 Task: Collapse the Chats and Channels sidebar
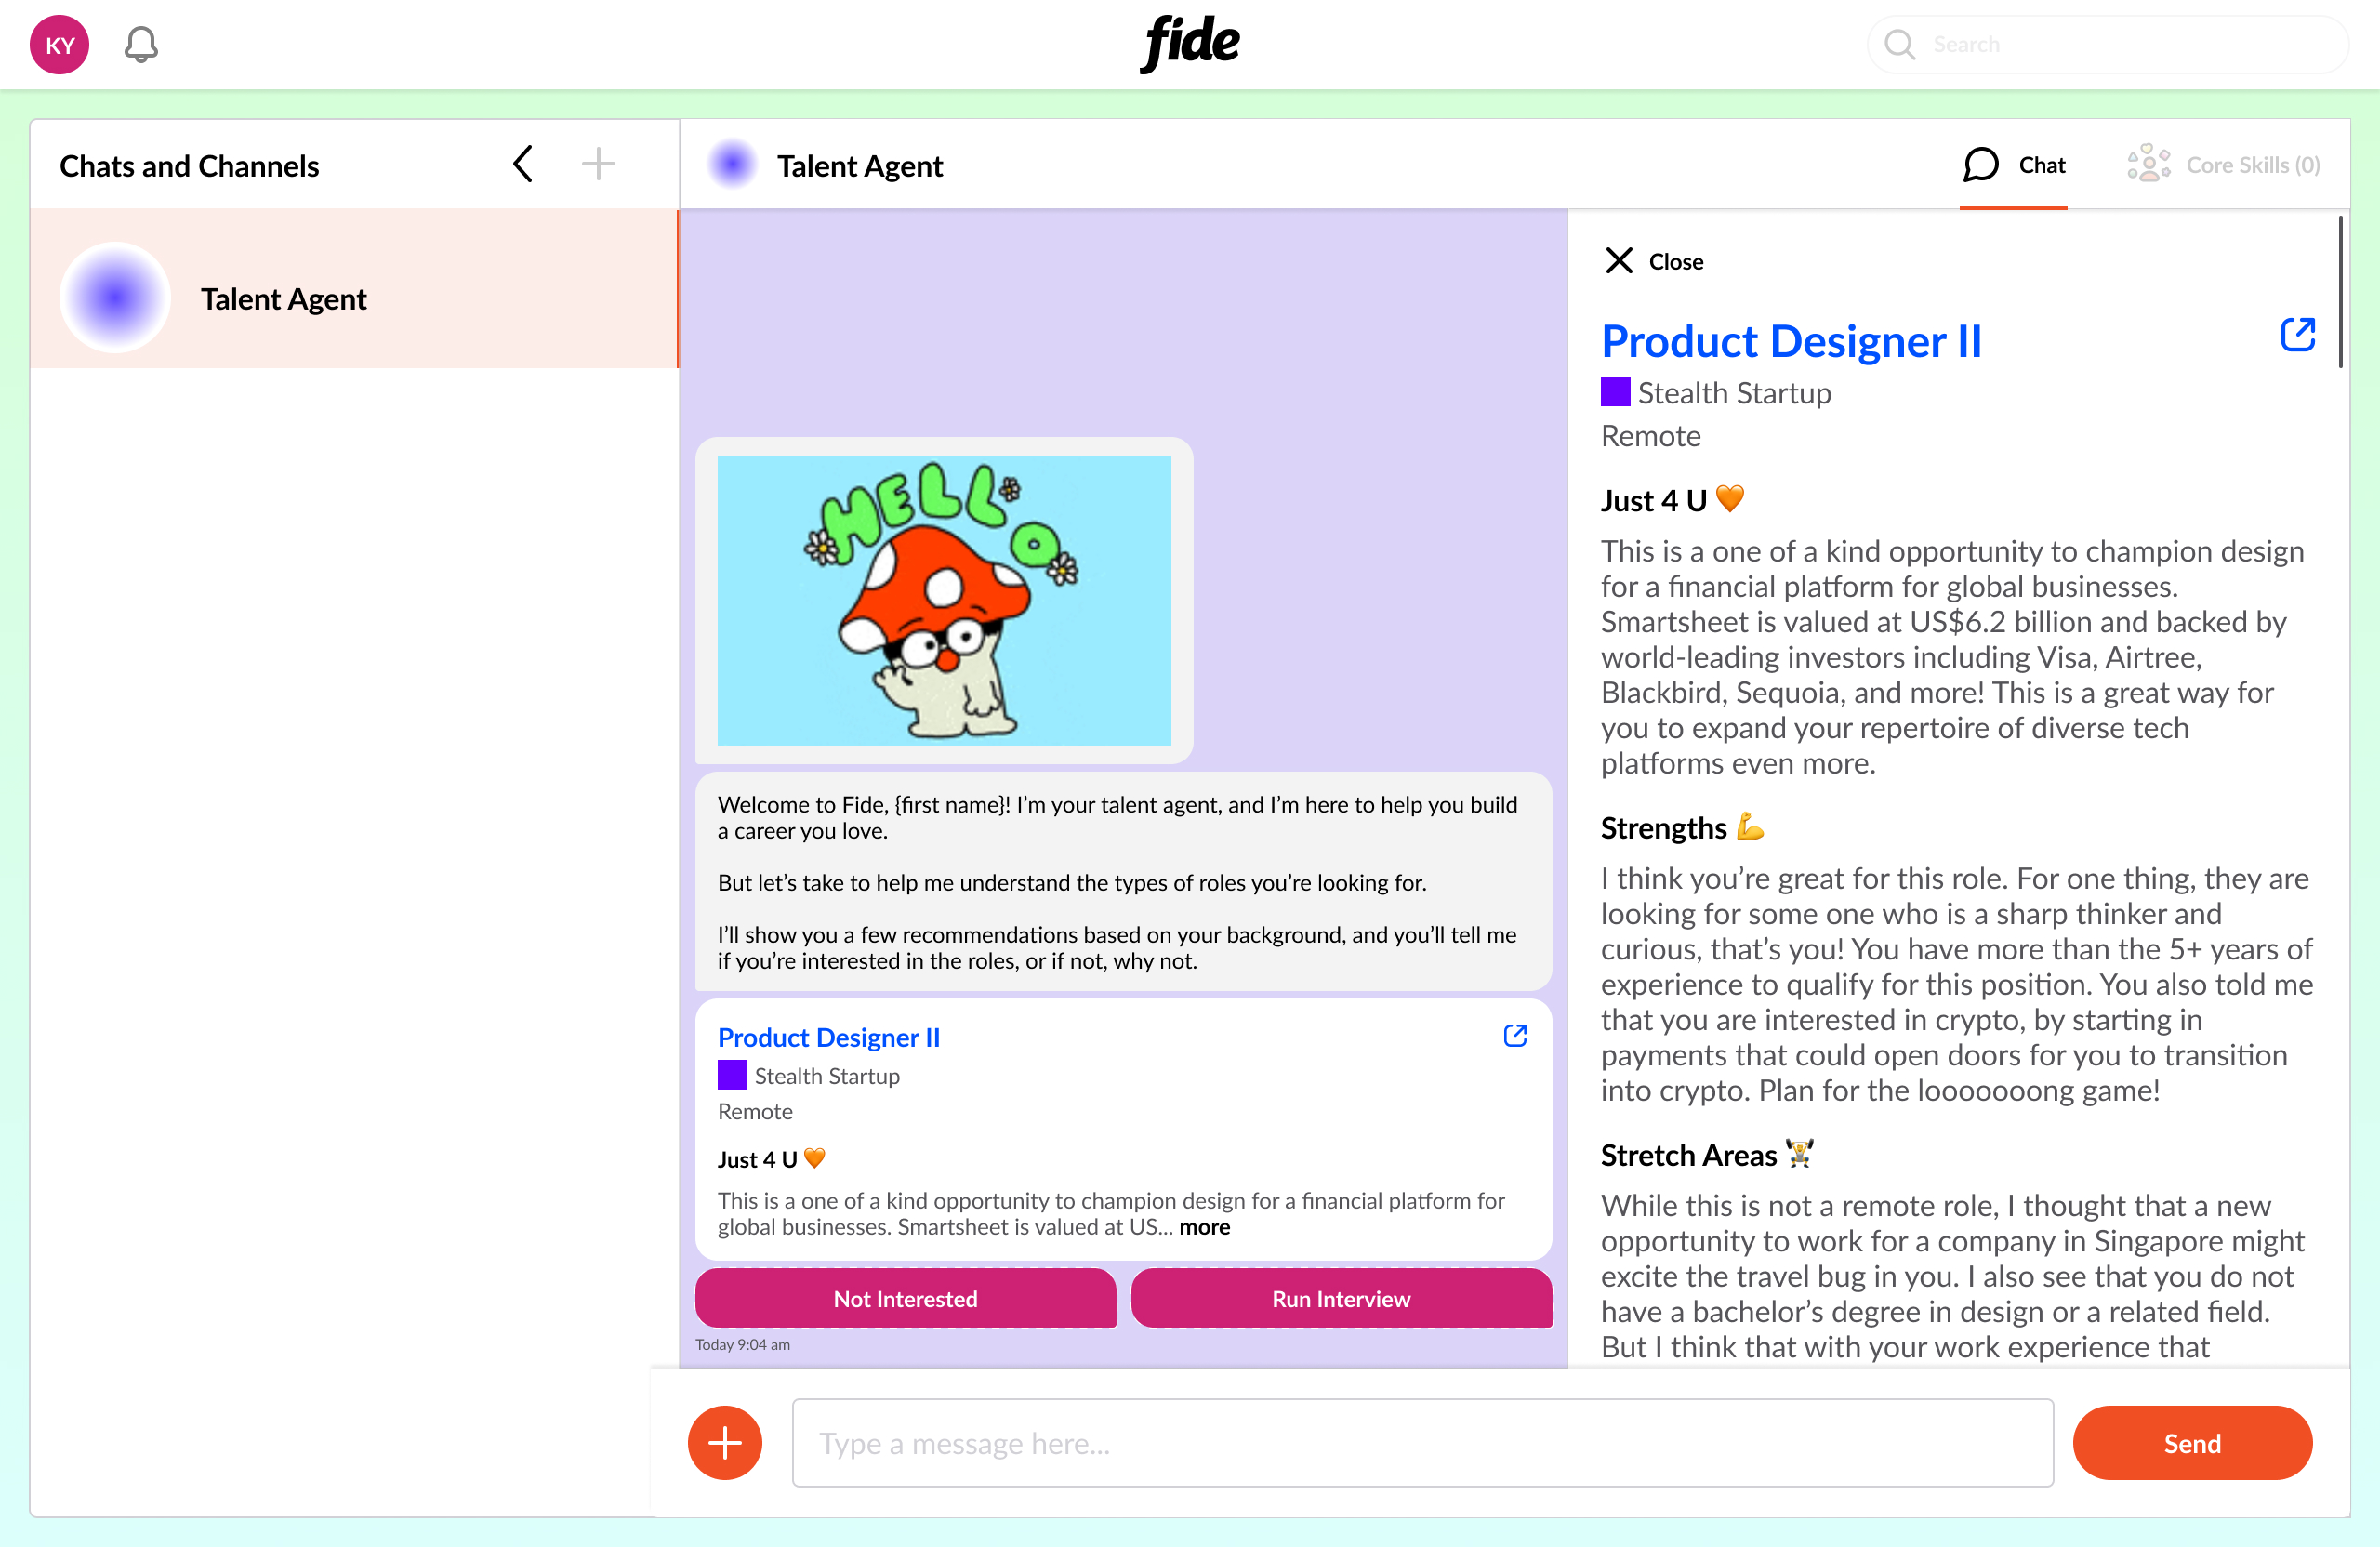[x=522, y=163]
